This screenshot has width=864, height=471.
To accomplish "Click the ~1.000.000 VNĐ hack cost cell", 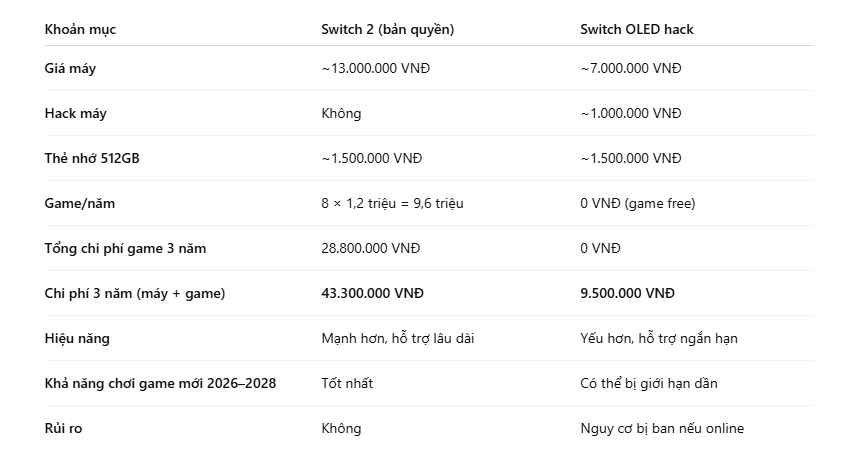I will 631,113.
